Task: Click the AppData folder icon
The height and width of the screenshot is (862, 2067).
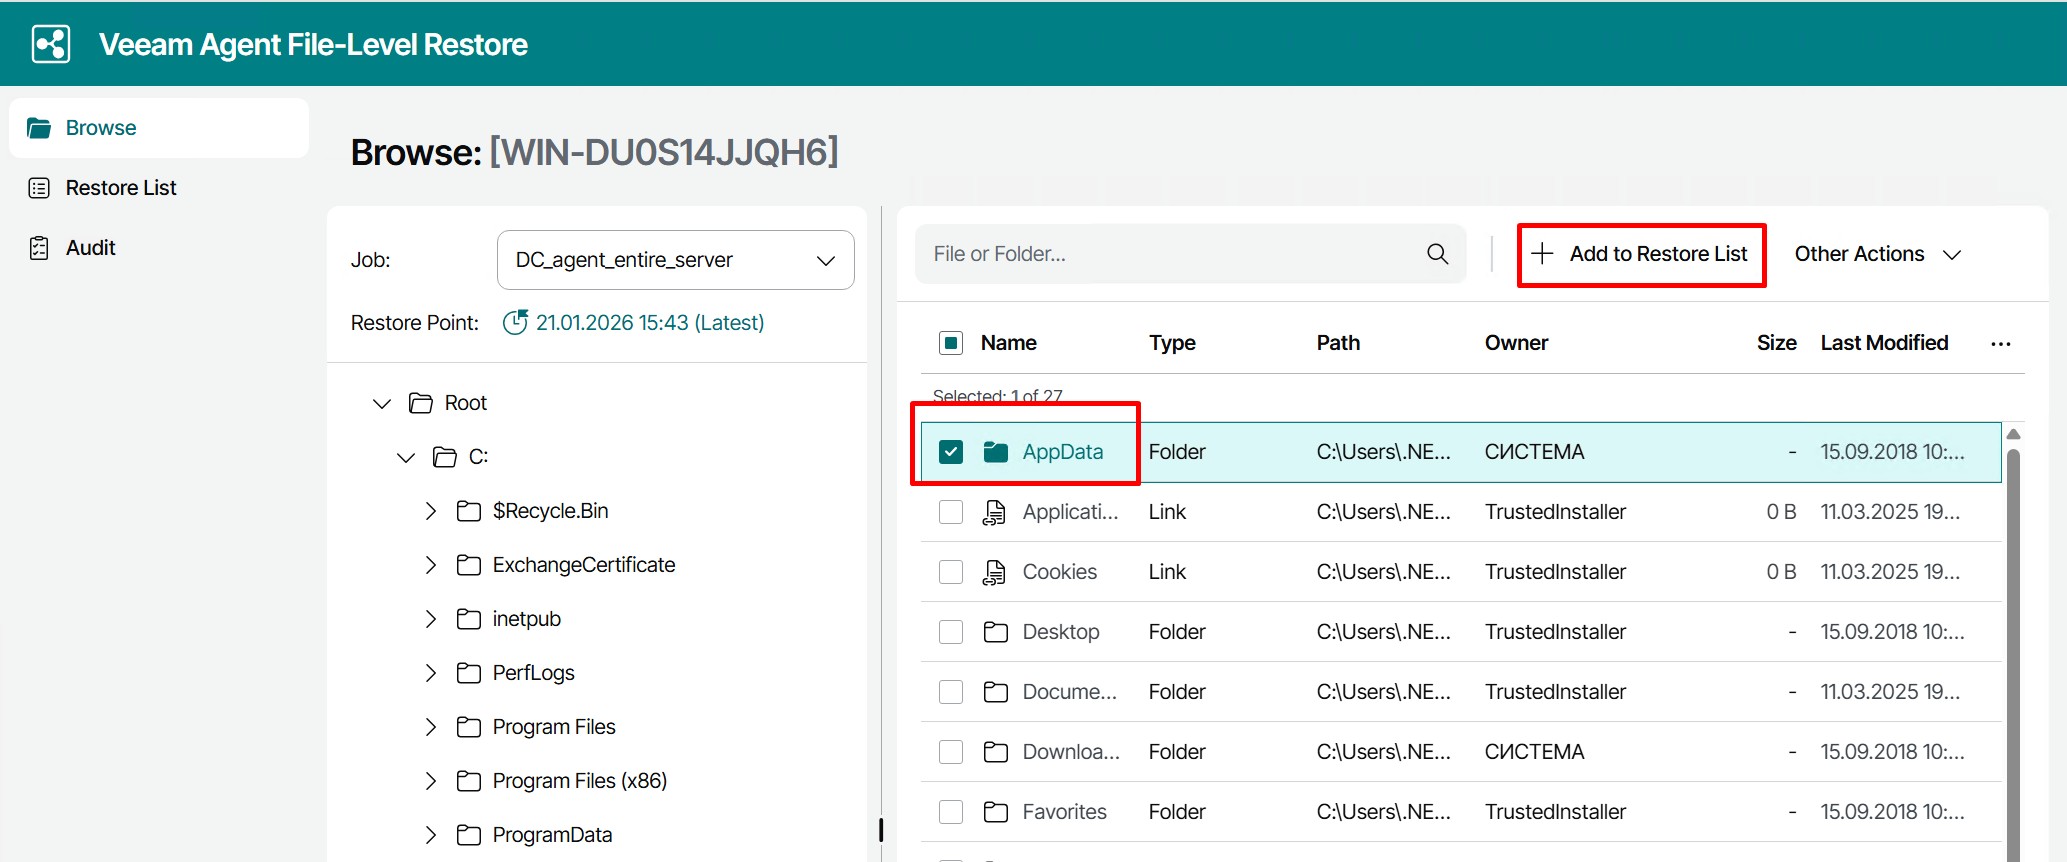Action: click(995, 452)
